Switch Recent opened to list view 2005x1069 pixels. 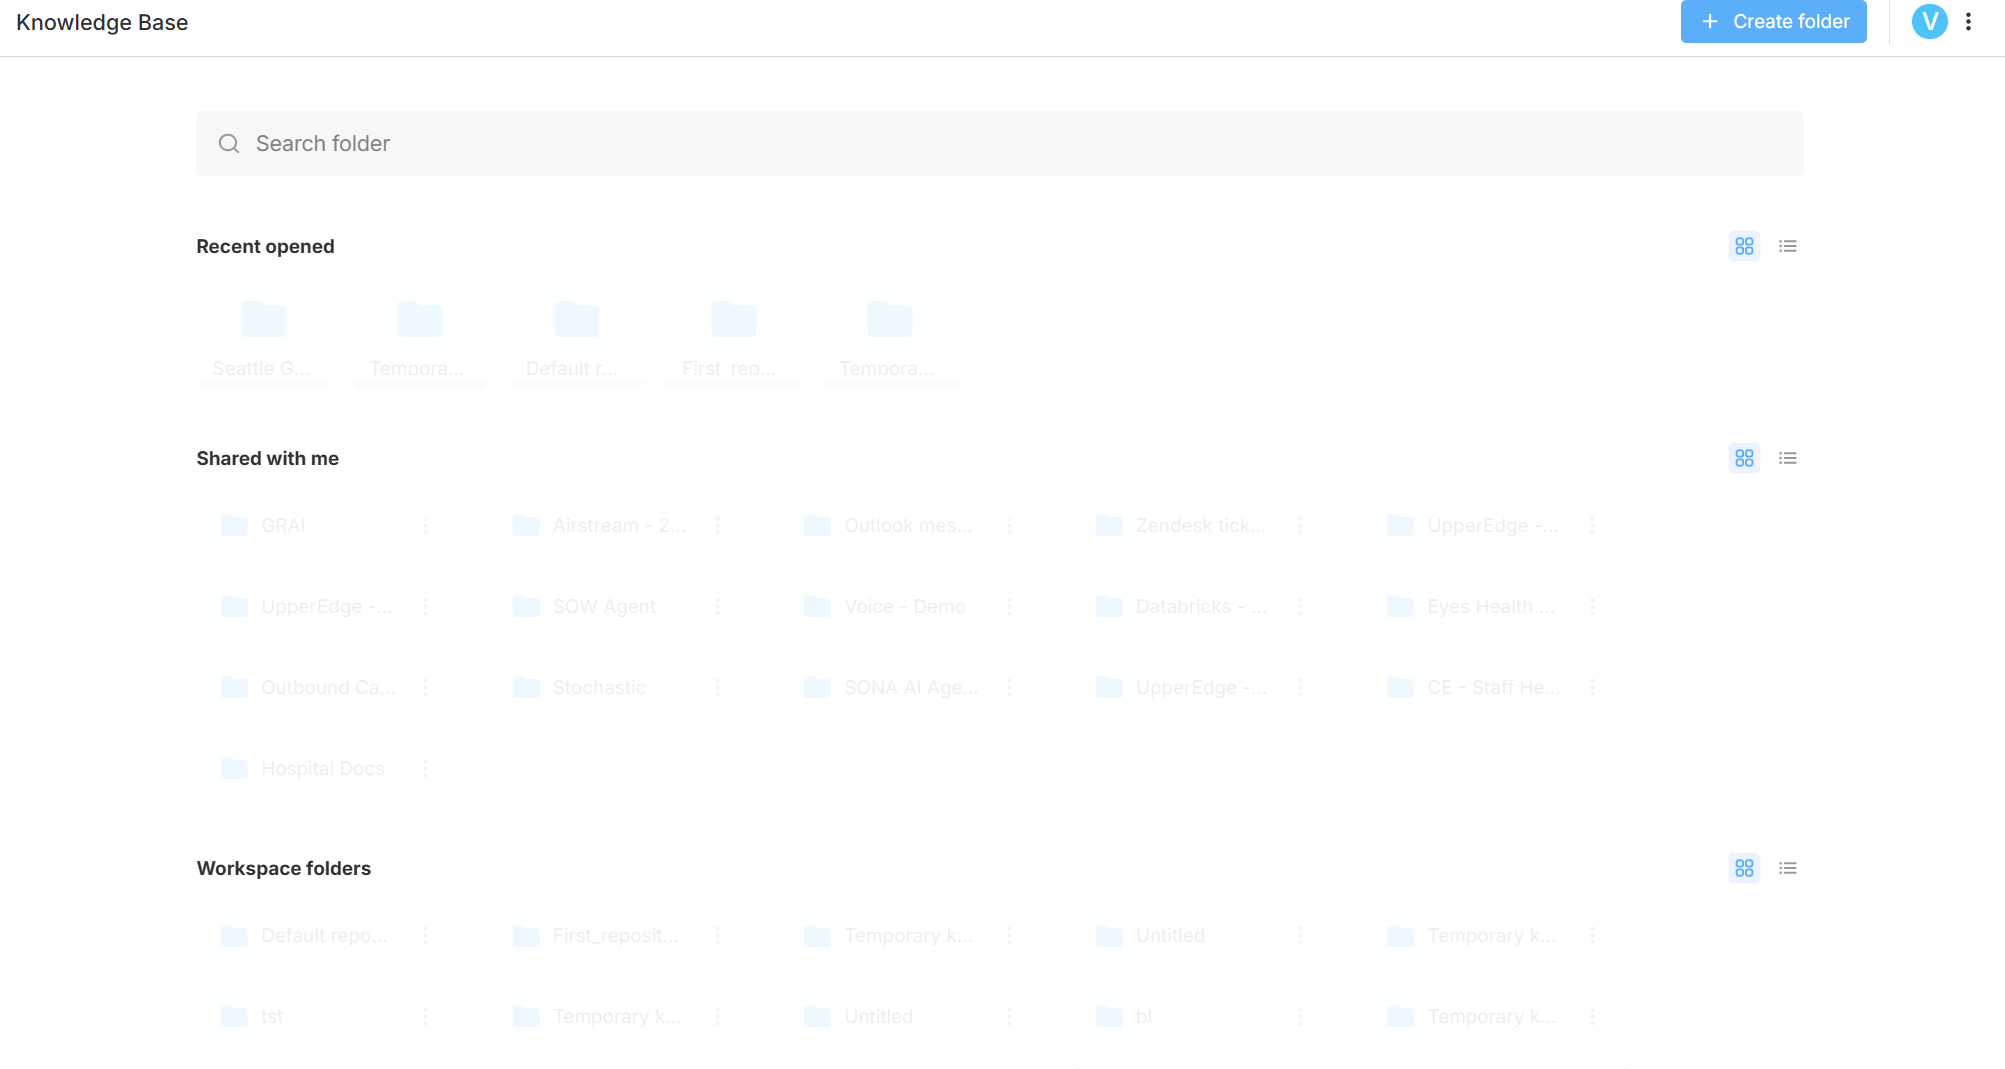[1788, 246]
